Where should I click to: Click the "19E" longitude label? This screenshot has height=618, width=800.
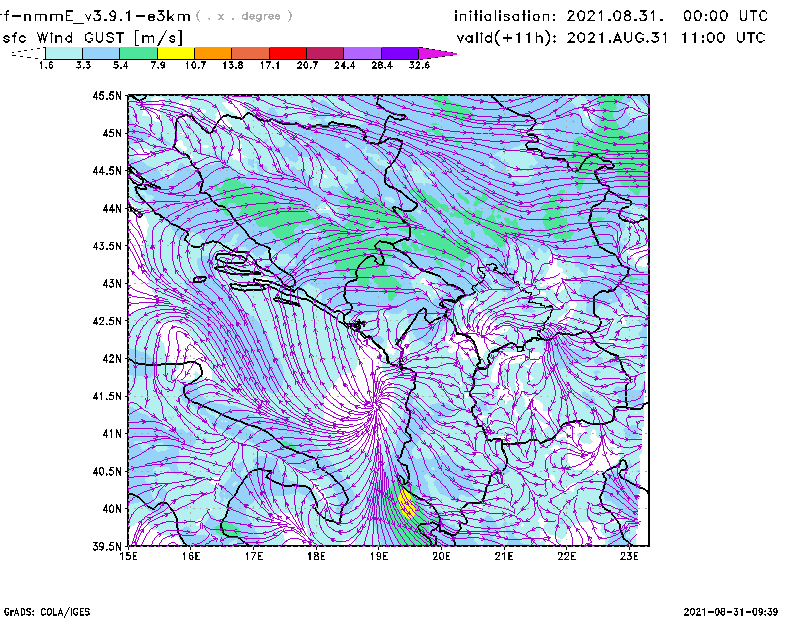379,556
